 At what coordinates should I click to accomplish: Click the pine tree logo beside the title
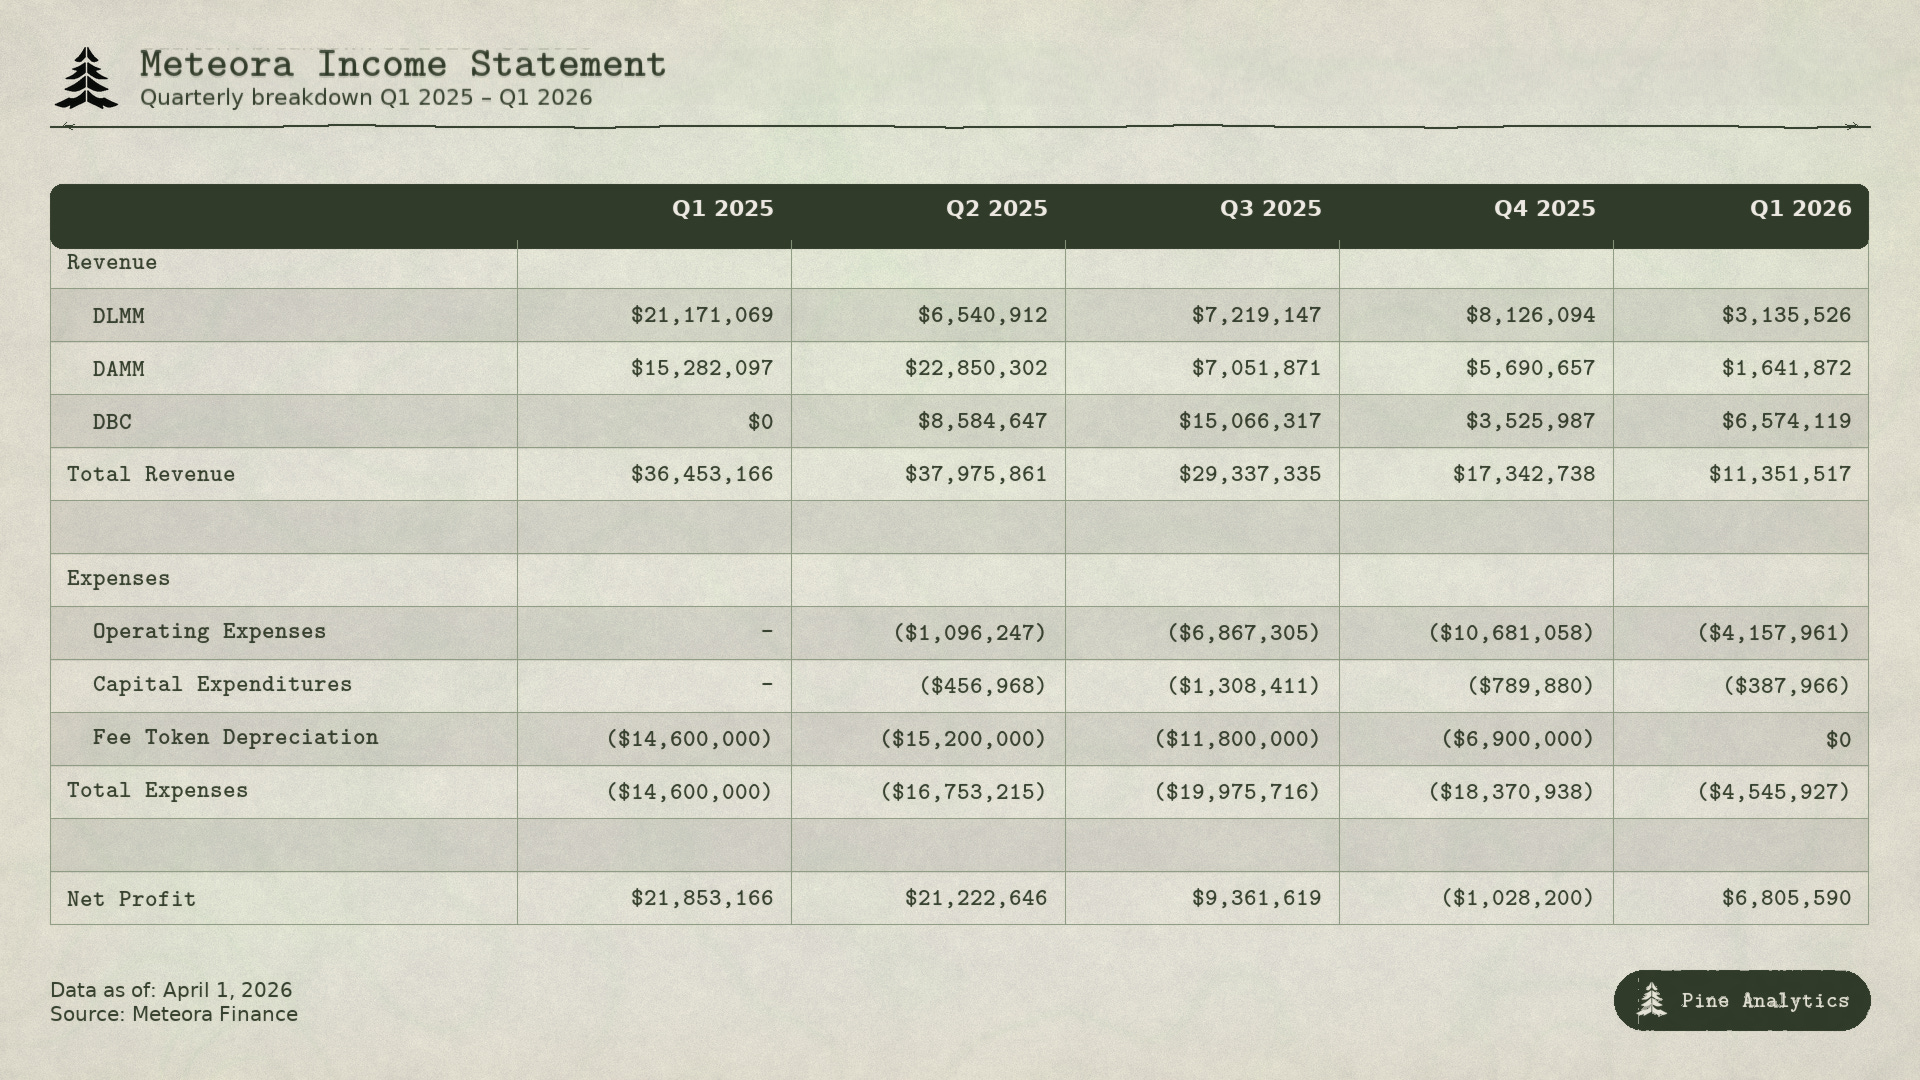tap(87, 78)
